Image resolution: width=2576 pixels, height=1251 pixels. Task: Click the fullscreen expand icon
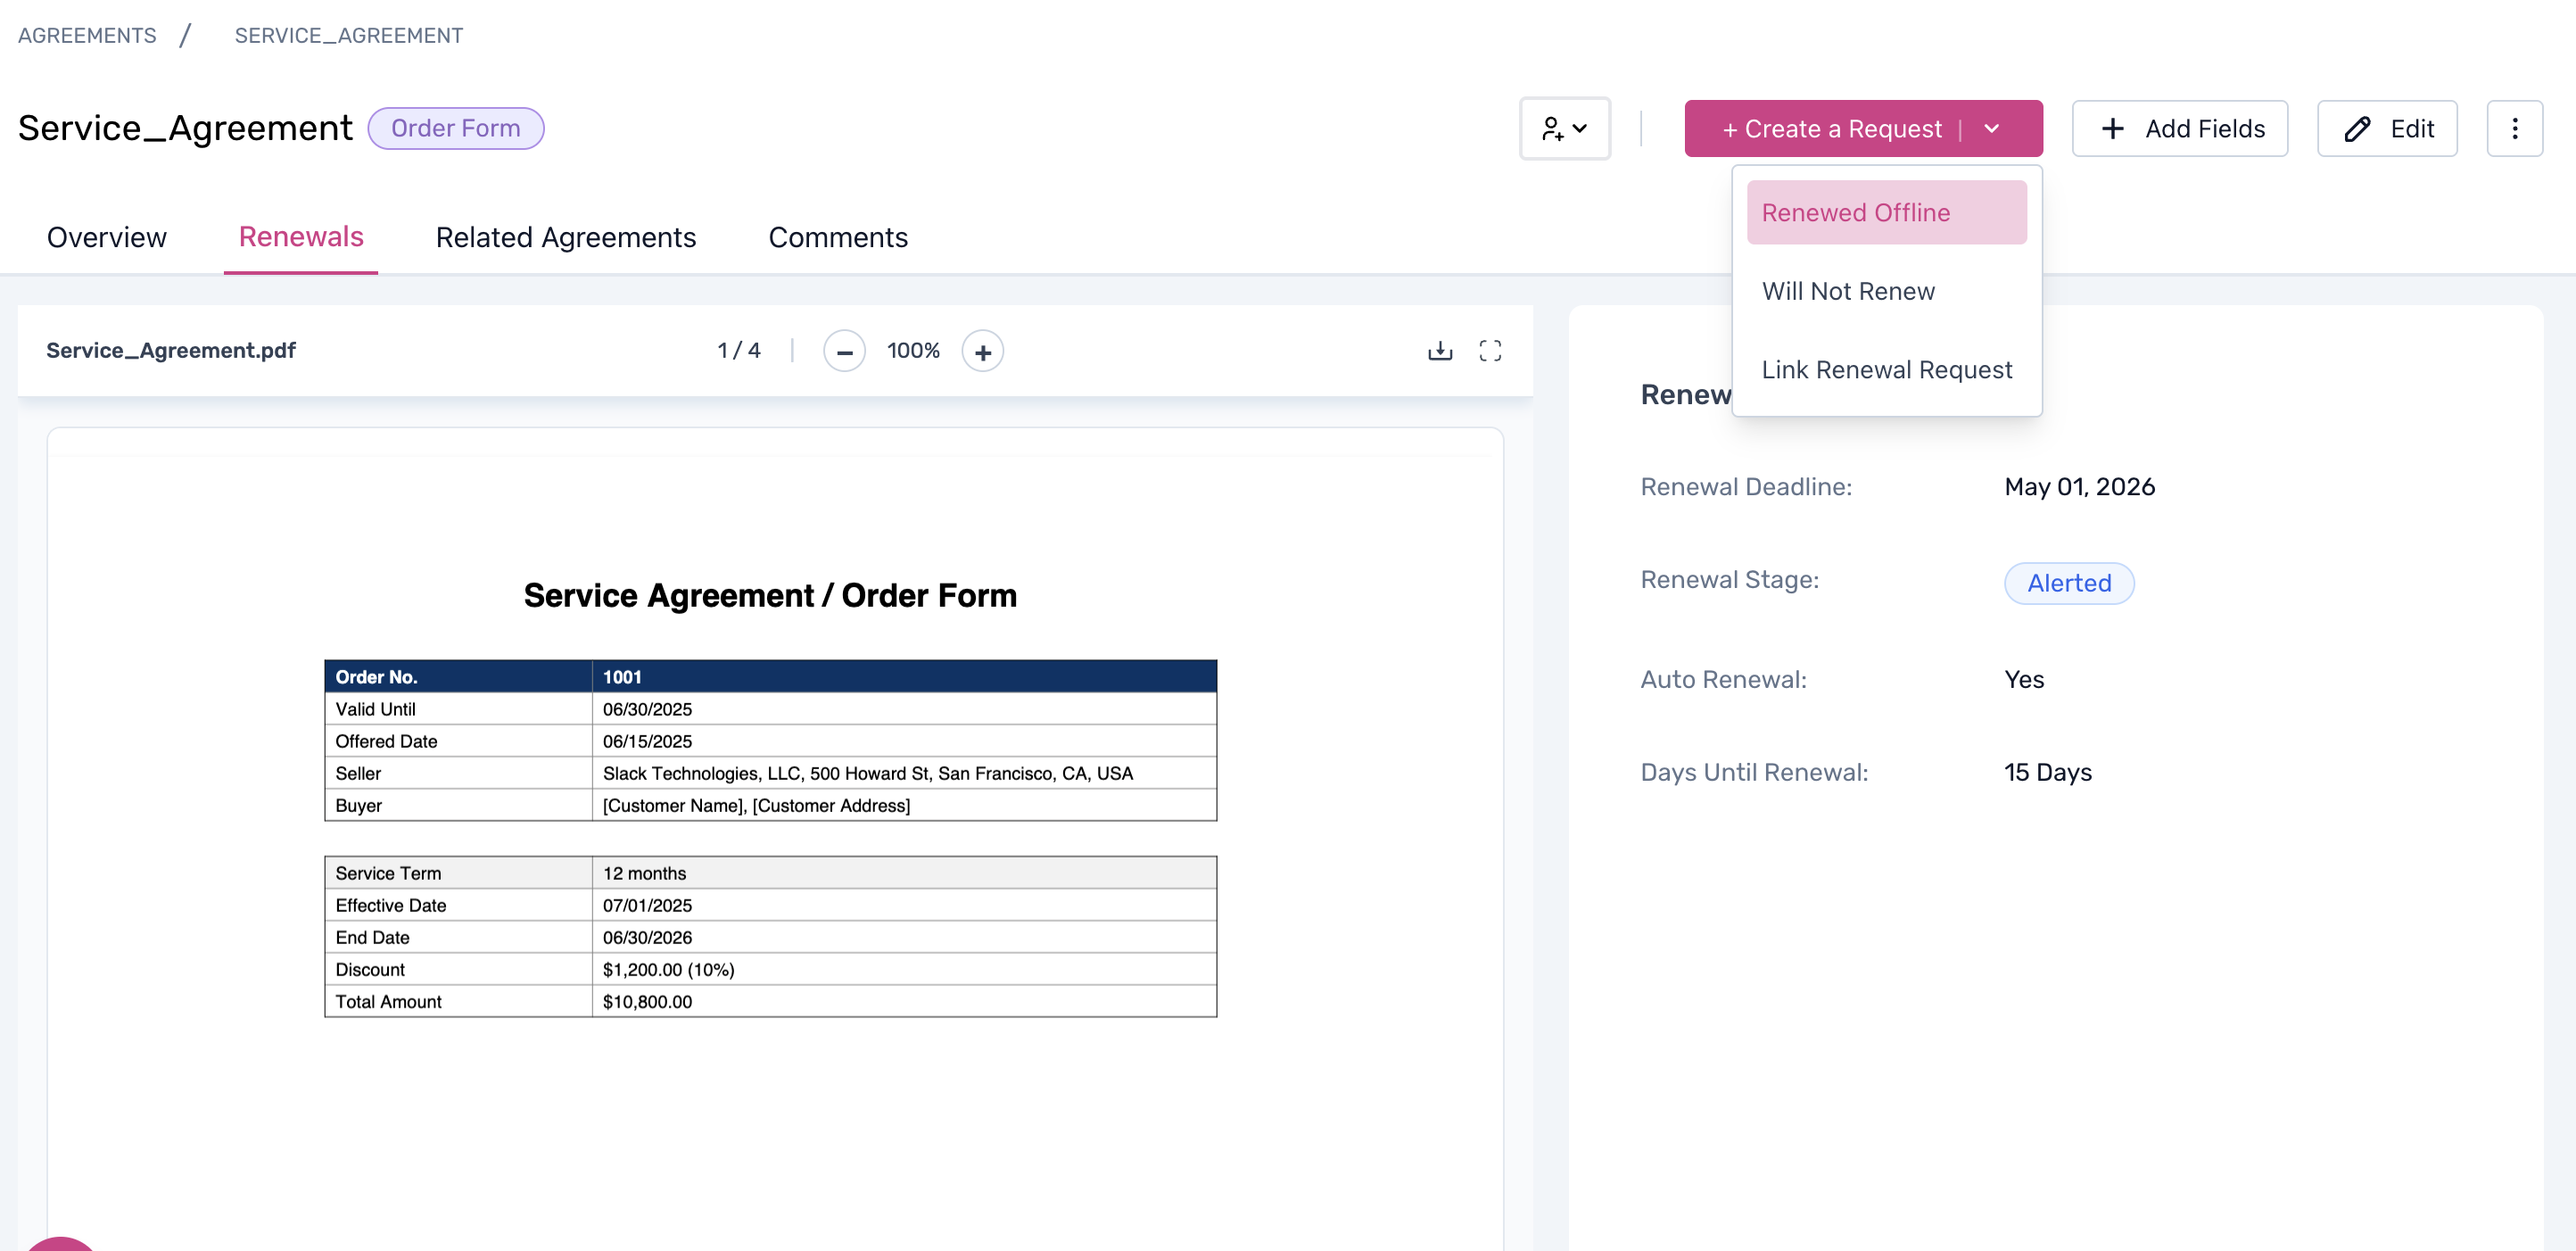pyautogui.click(x=1489, y=351)
